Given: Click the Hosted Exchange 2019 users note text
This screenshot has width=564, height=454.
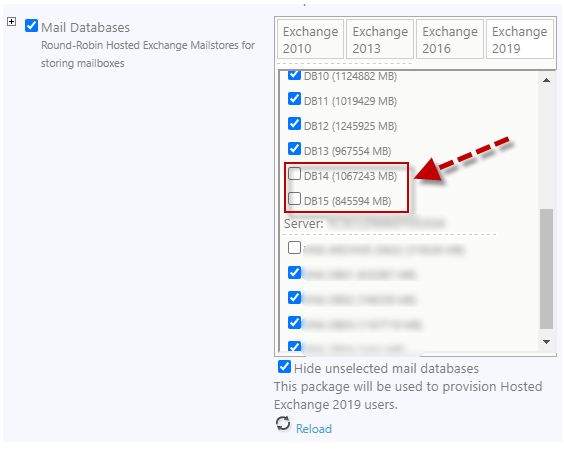Looking at the screenshot, I should point(408,395).
